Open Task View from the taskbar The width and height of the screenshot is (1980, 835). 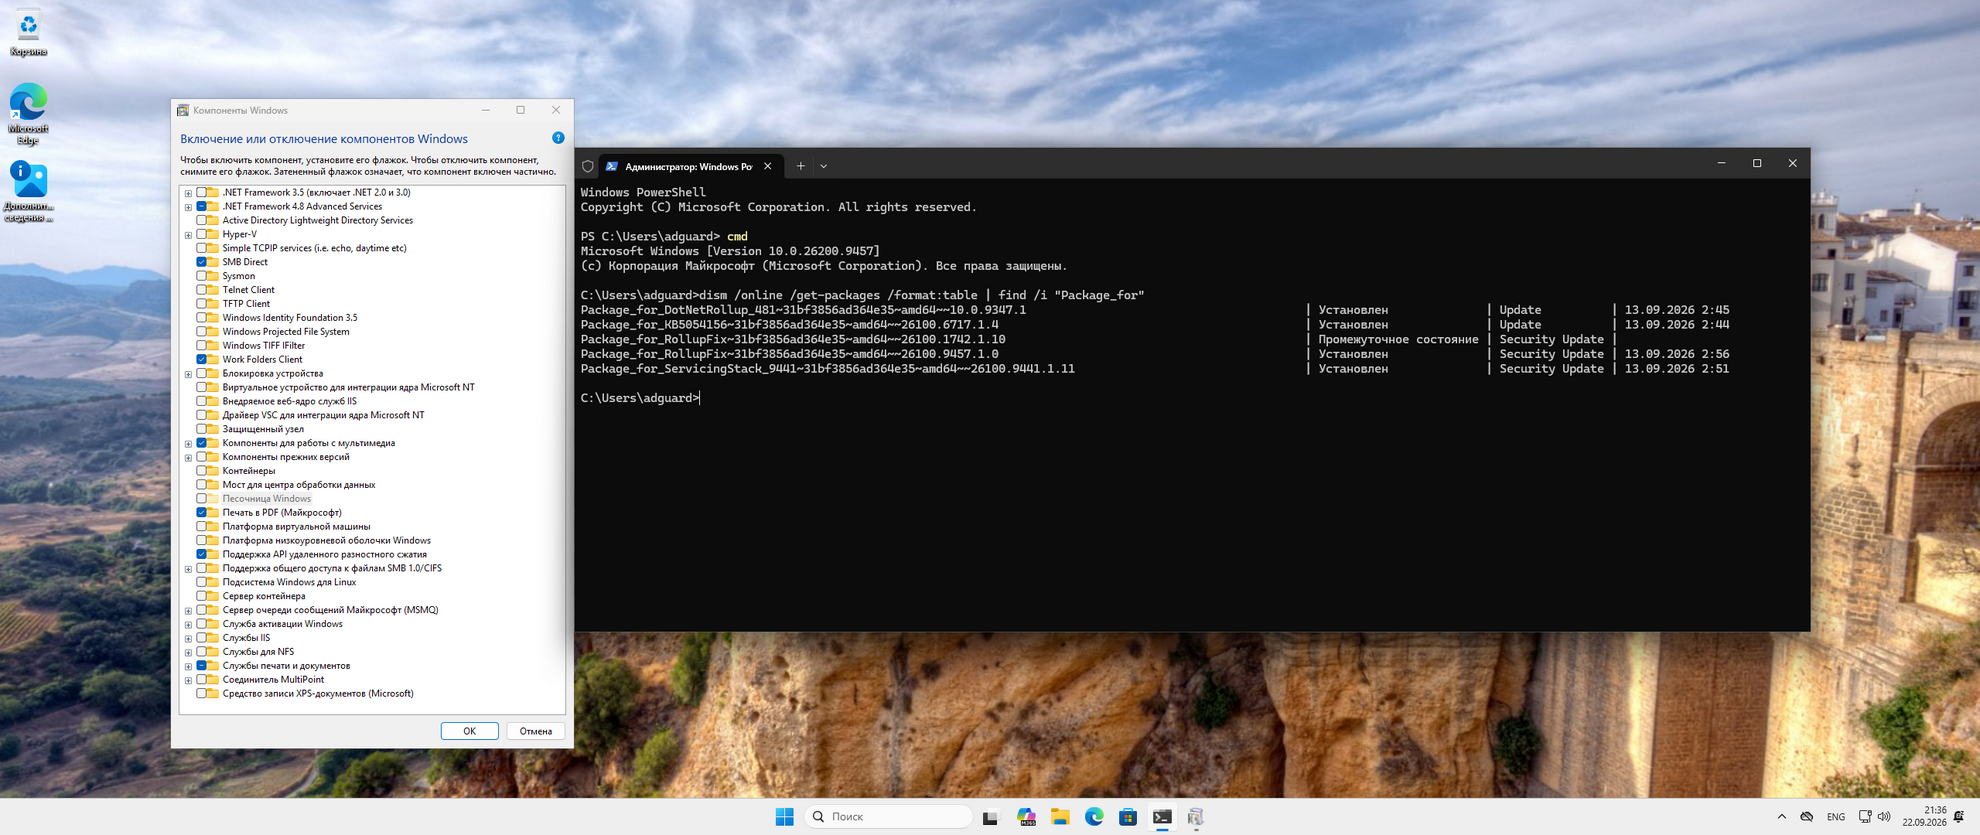click(x=990, y=817)
